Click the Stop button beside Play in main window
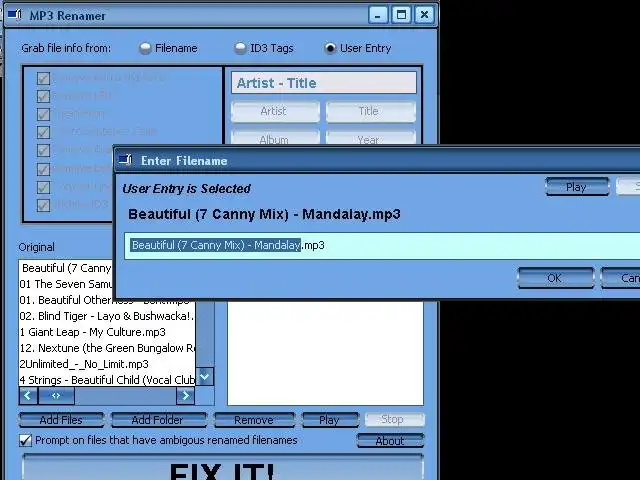Screen dimensions: 640x480 [x=394, y=420]
